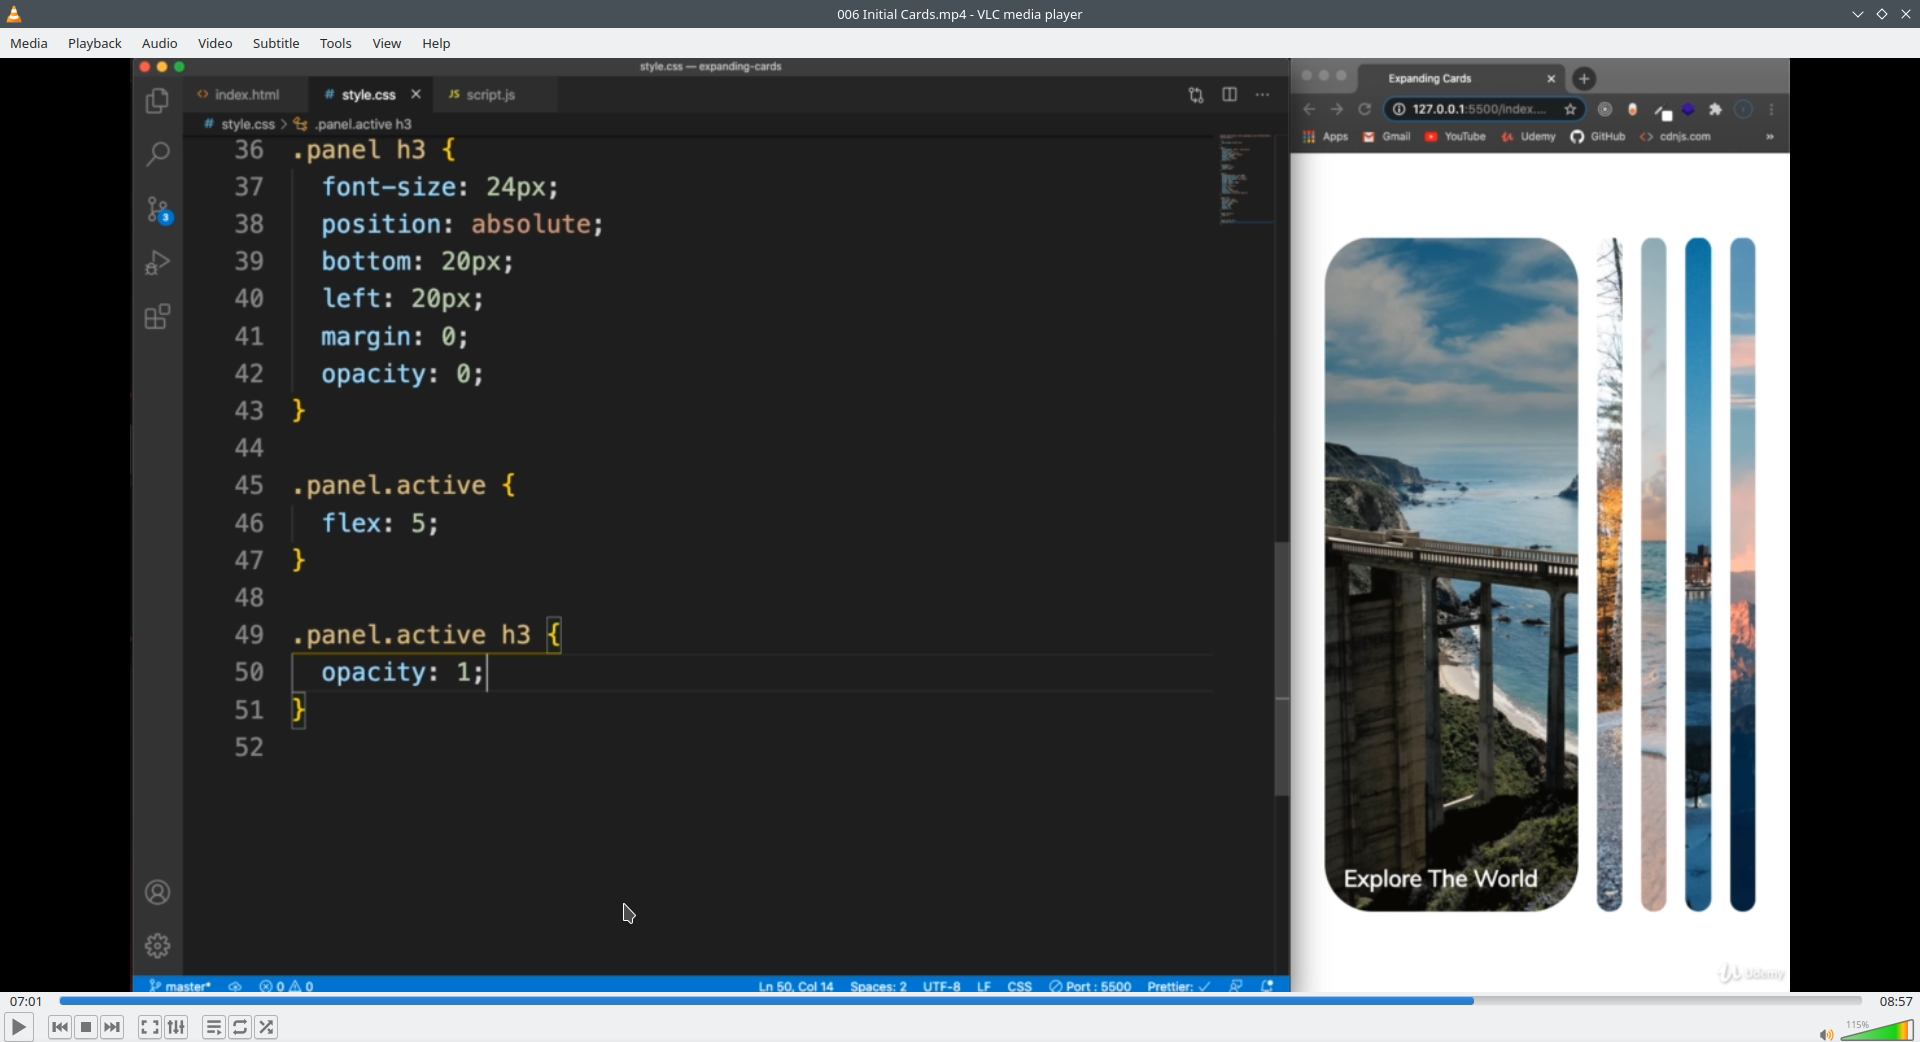Click the LF end-of-line selector
Image resolution: width=1920 pixels, height=1042 pixels.
[984, 986]
